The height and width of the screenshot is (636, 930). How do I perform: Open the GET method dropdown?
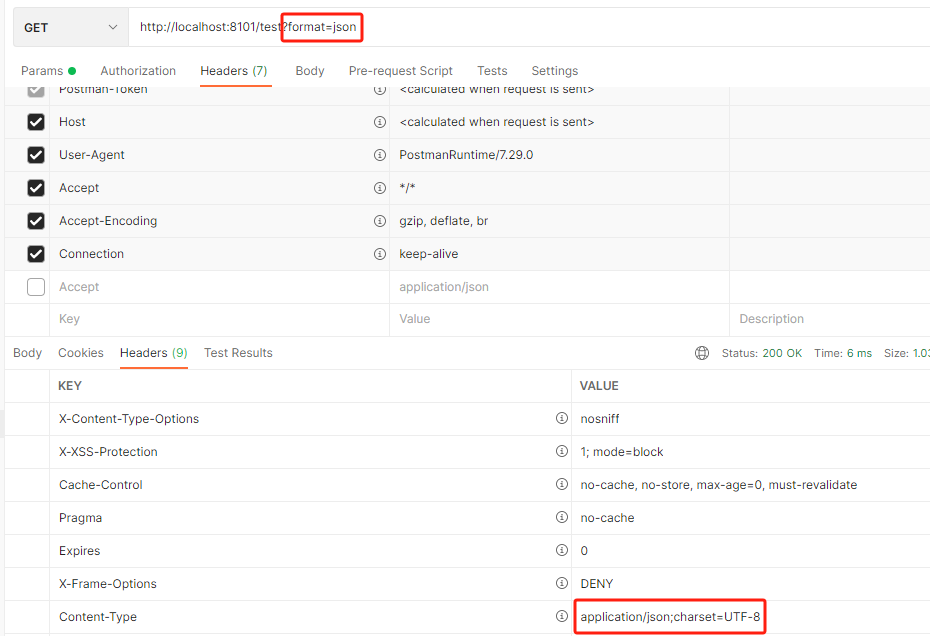tap(71, 27)
